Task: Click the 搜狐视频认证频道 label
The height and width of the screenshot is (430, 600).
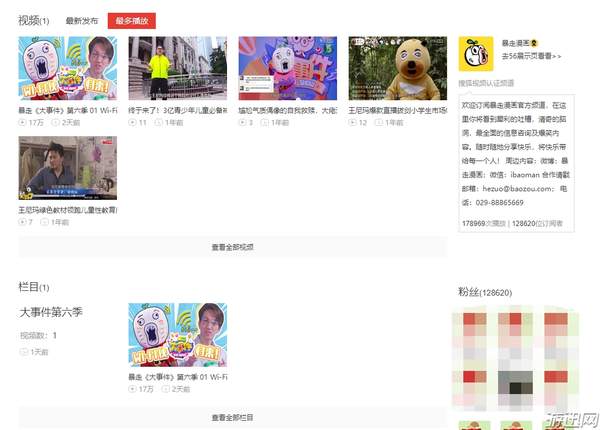Action: (486, 83)
